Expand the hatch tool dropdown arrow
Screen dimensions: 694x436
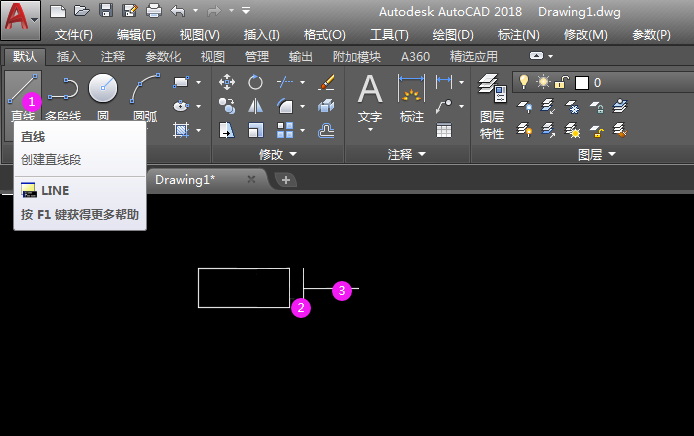(x=198, y=130)
